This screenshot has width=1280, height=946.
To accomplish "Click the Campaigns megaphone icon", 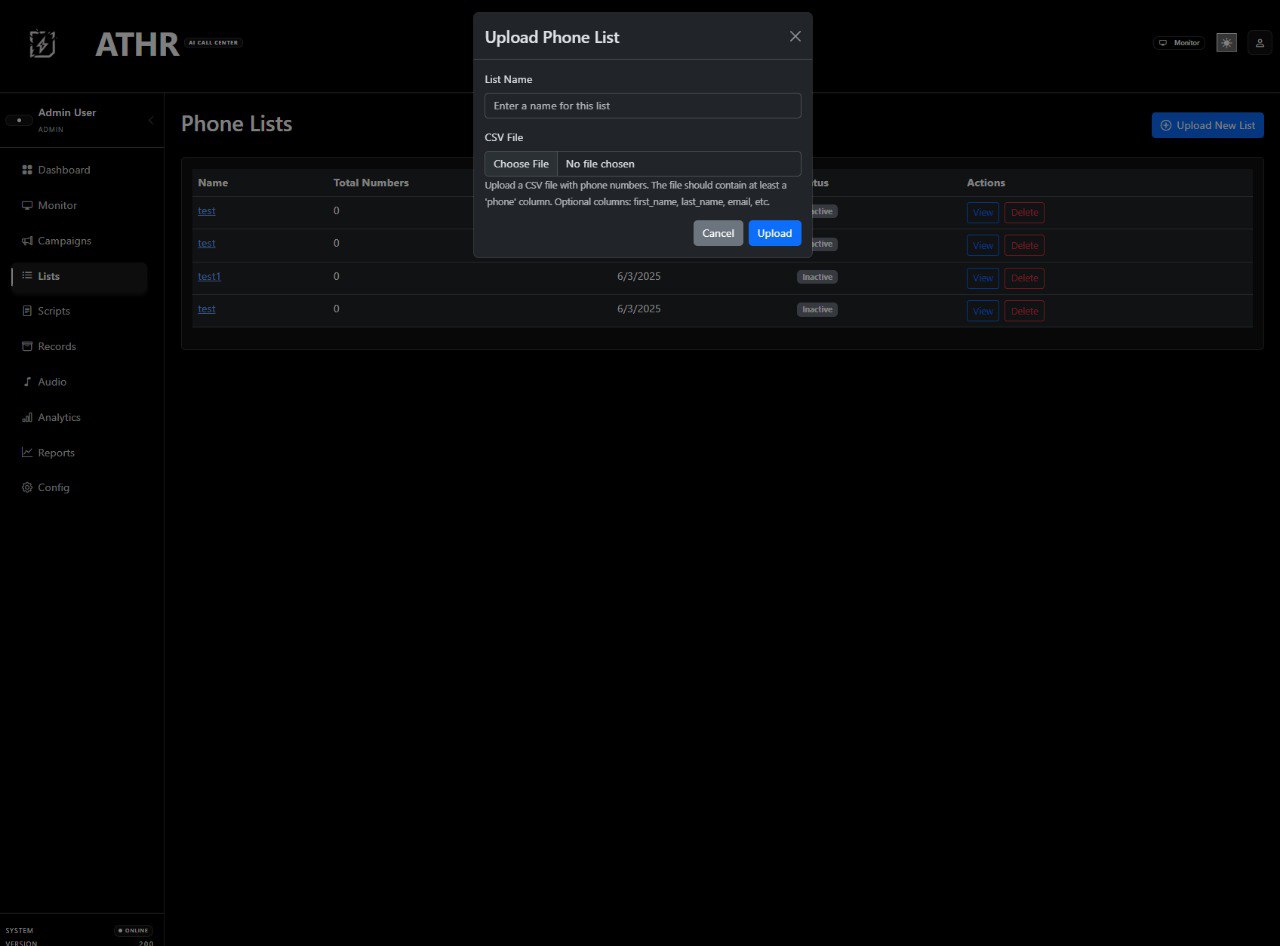I will 27,241.
